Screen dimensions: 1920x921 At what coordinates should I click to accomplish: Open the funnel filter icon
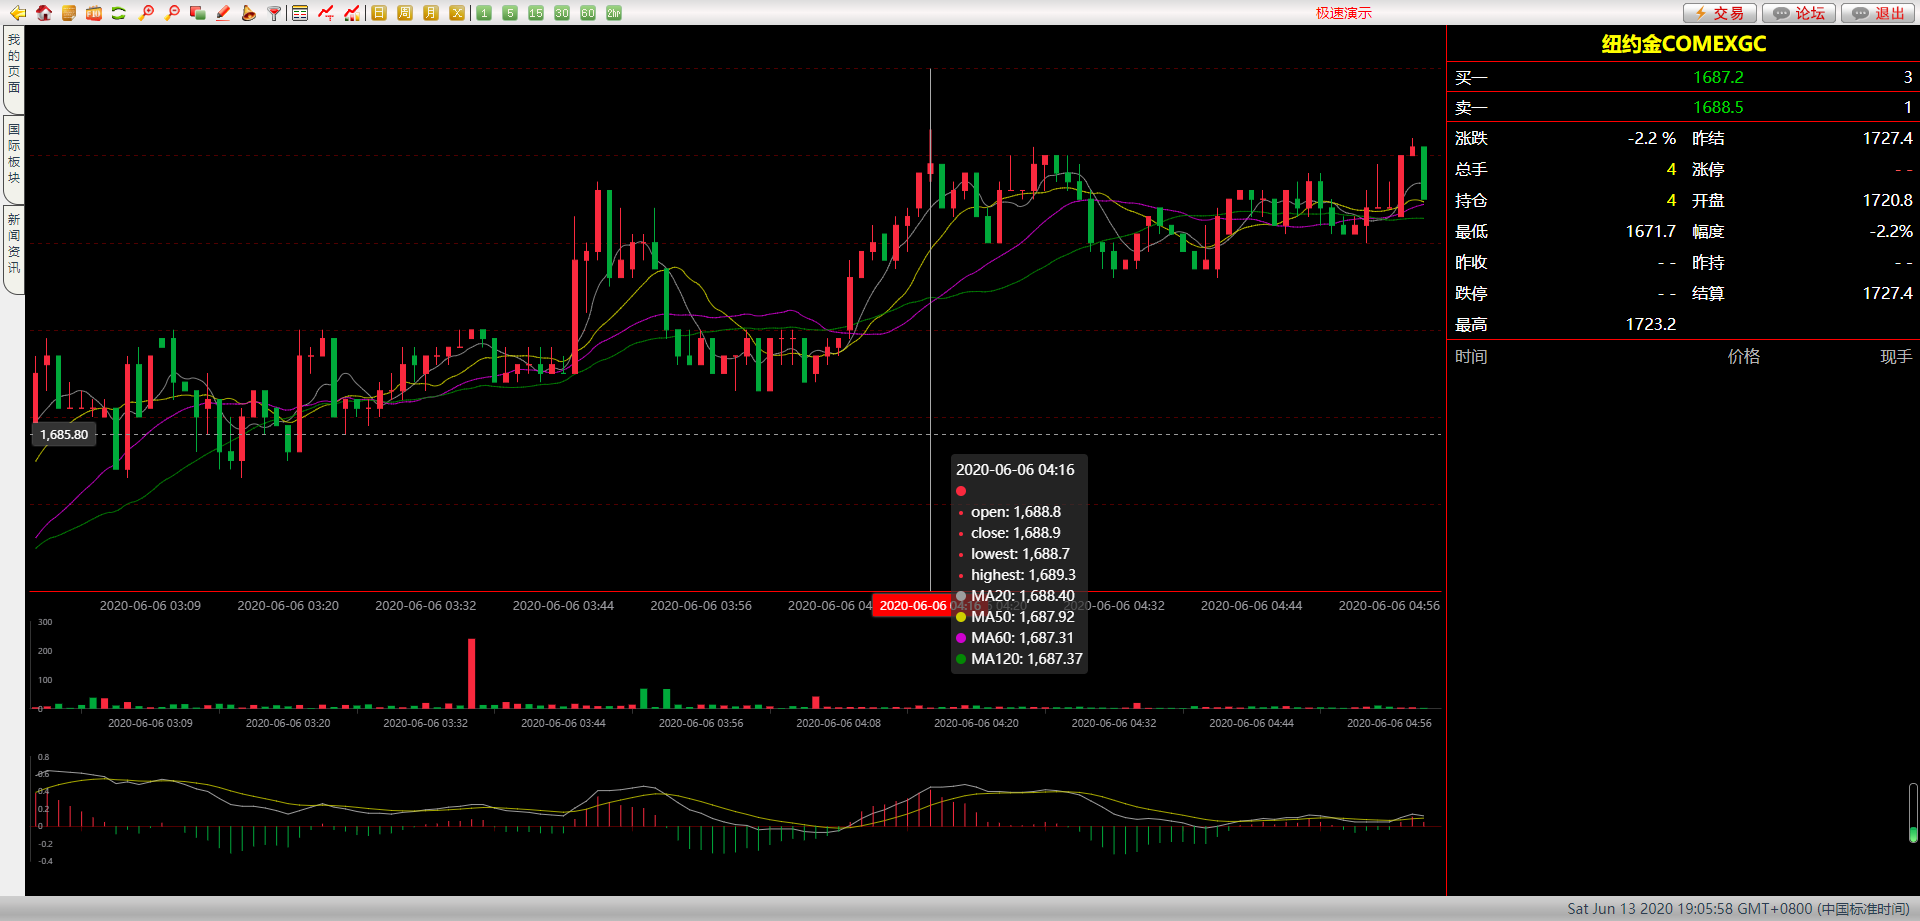(274, 13)
